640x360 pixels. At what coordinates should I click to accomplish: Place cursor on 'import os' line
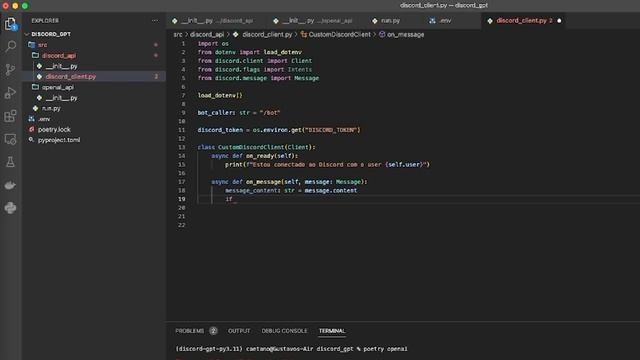[x=213, y=44]
